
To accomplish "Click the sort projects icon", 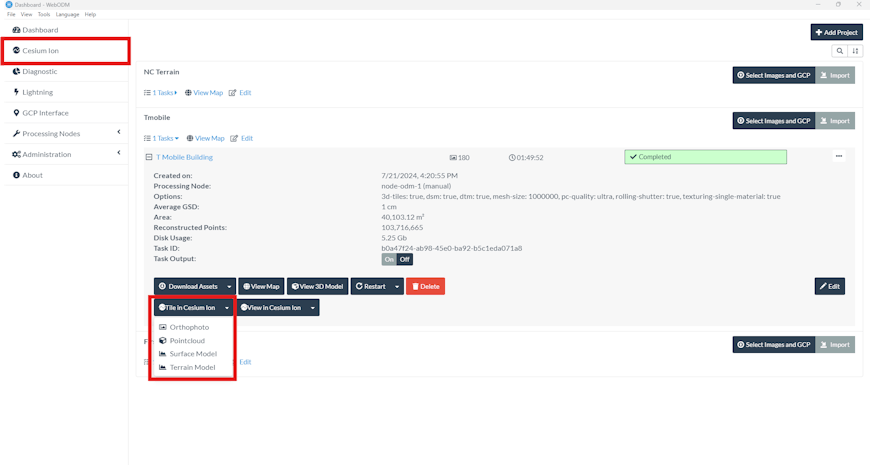I will 855,51.
